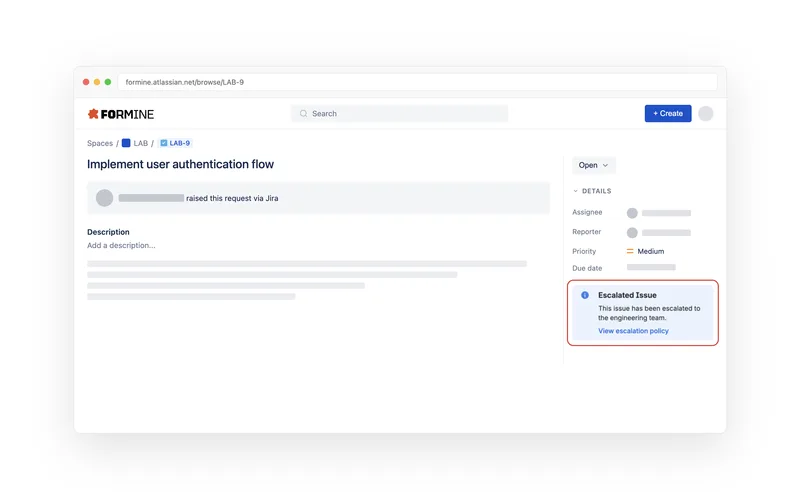800x501 pixels.
Task: Change the Medium priority value
Action: [x=651, y=251]
